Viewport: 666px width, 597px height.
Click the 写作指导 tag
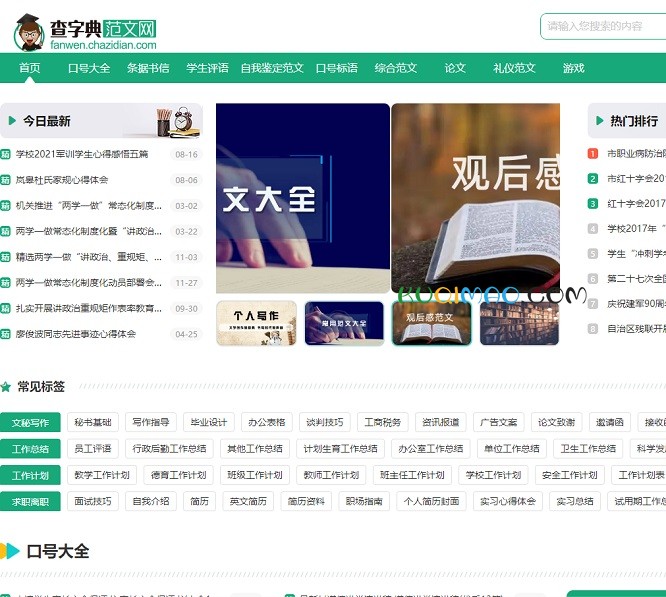(x=151, y=422)
